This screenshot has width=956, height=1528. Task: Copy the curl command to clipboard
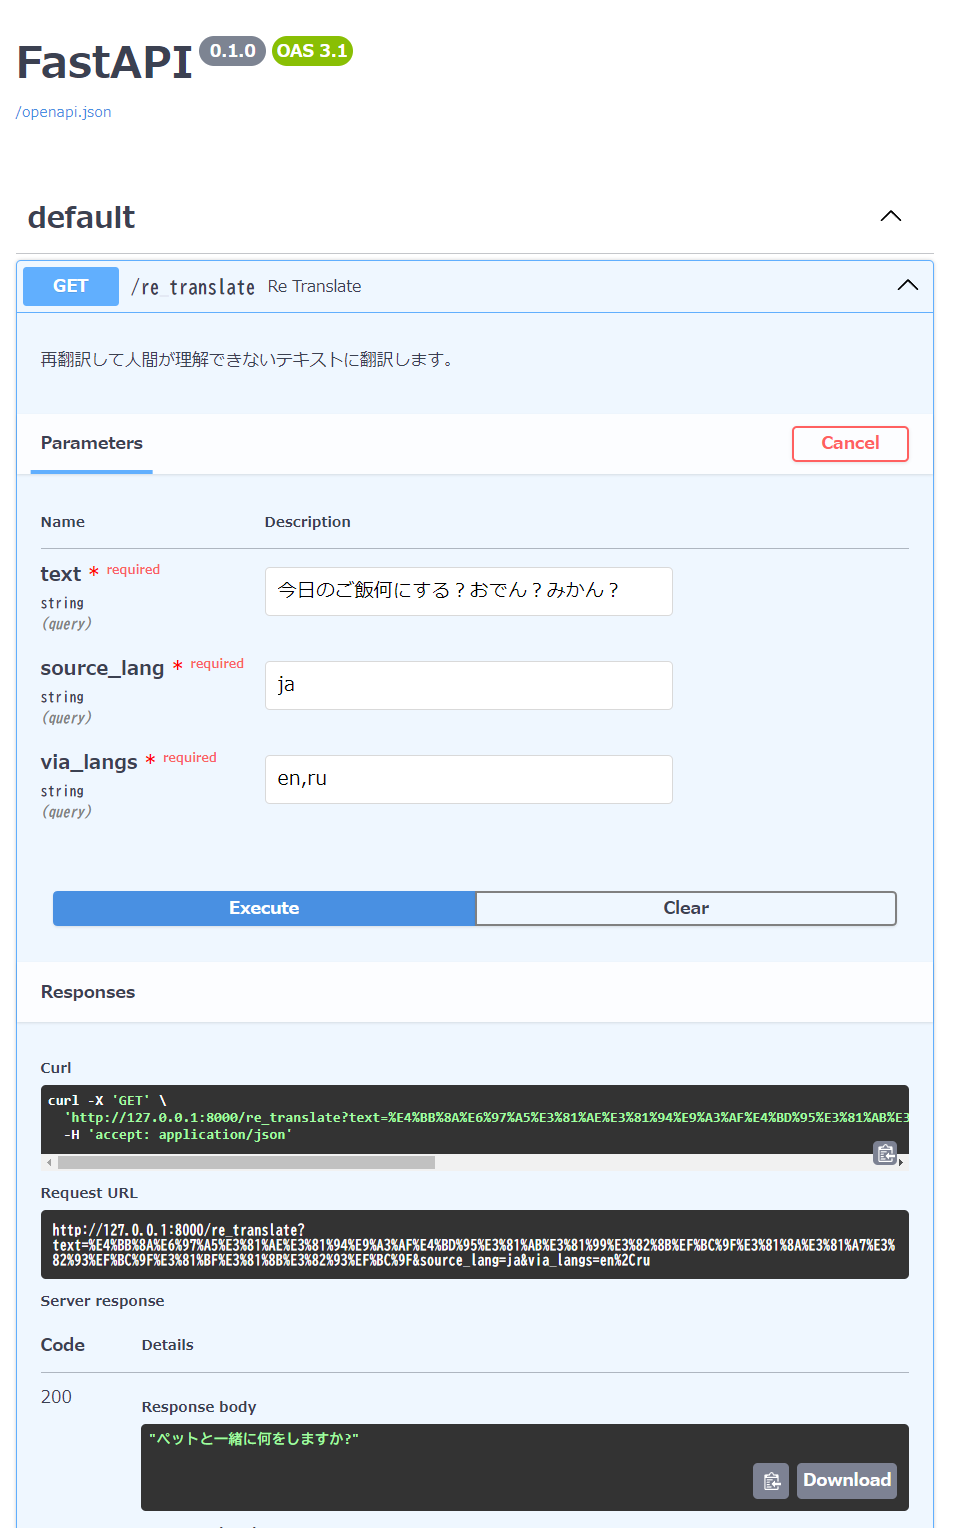(x=885, y=1153)
